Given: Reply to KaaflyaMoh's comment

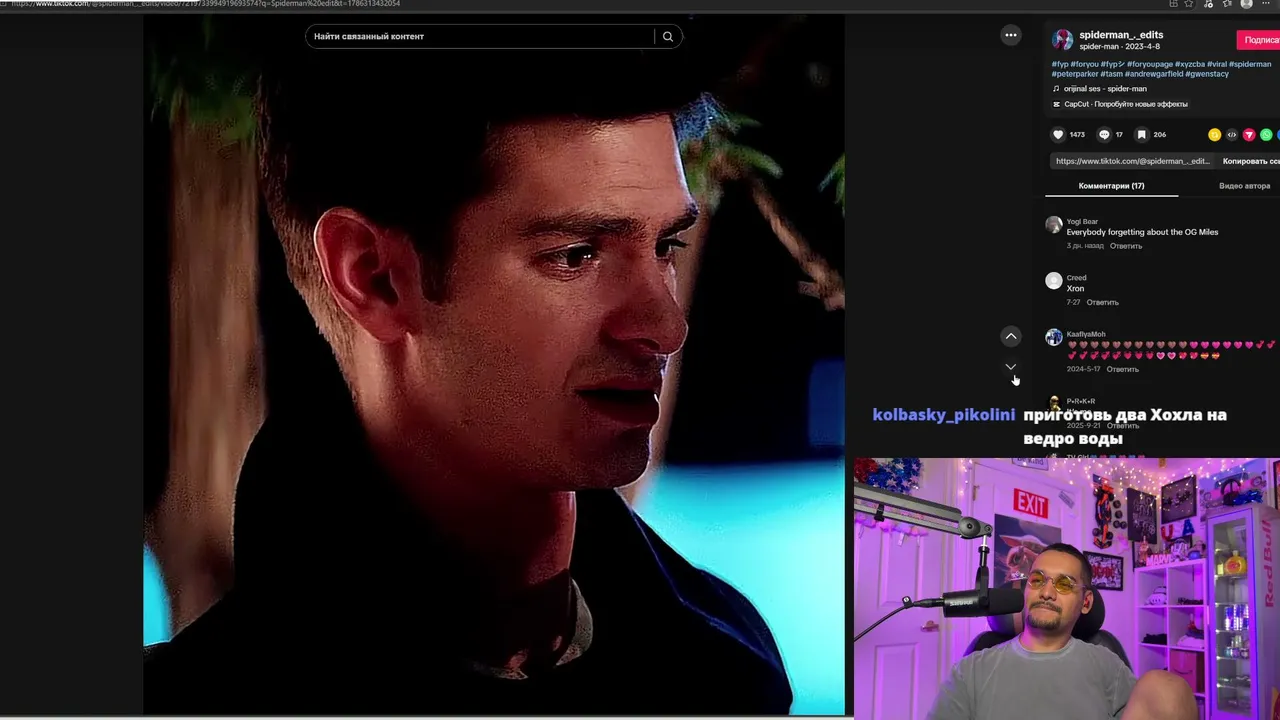Looking at the screenshot, I should coord(1123,369).
